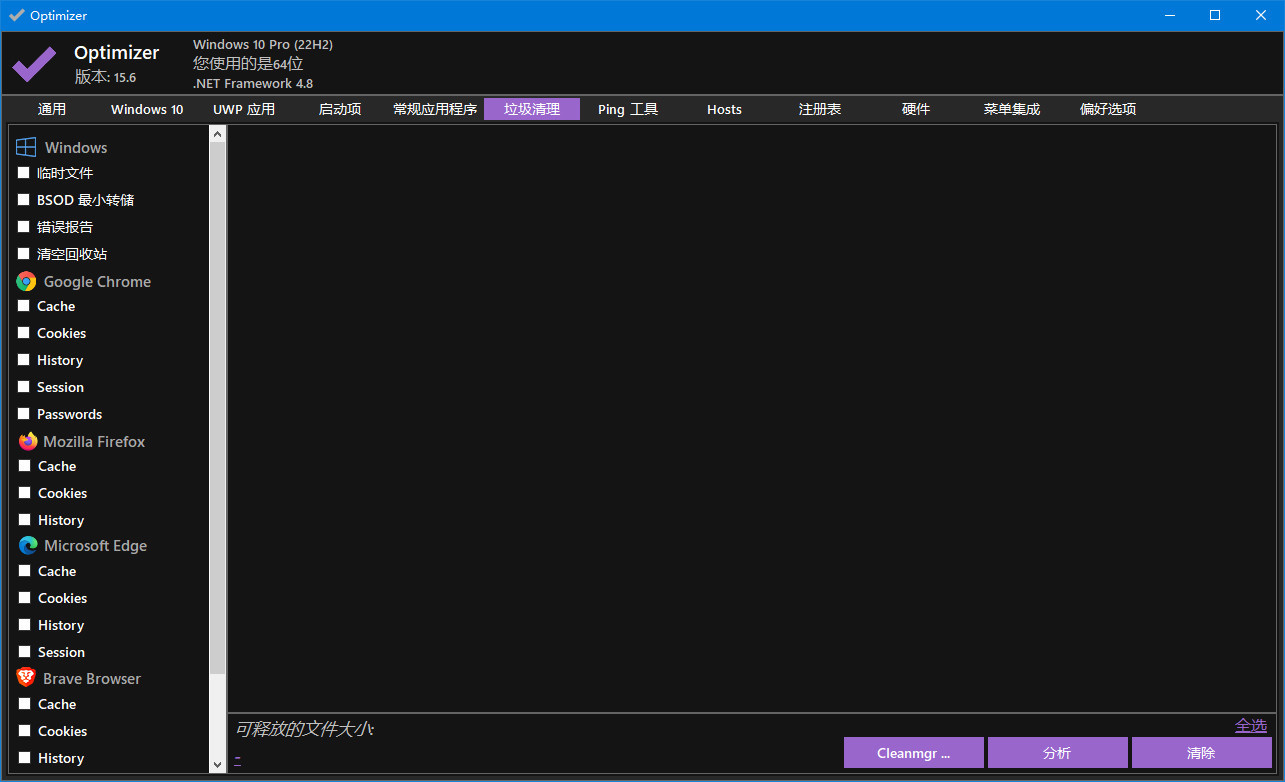Click the Google Chrome icon
The image size is (1285, 782).
pos(26,282)
